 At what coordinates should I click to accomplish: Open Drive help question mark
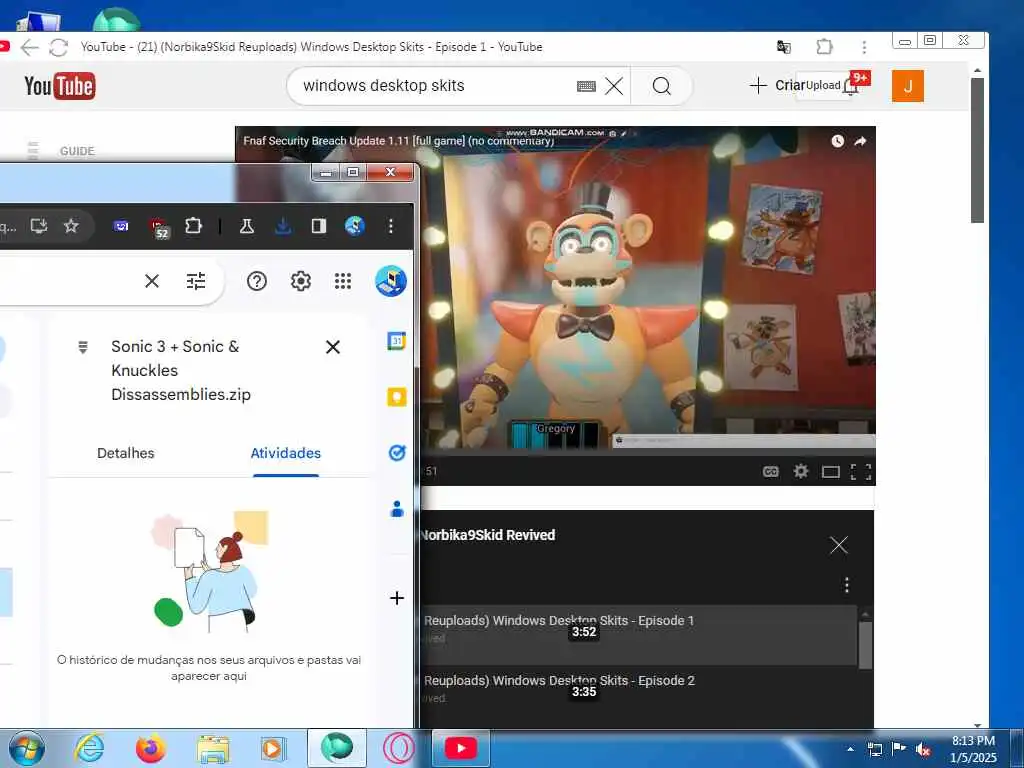[x=257, y=281]
